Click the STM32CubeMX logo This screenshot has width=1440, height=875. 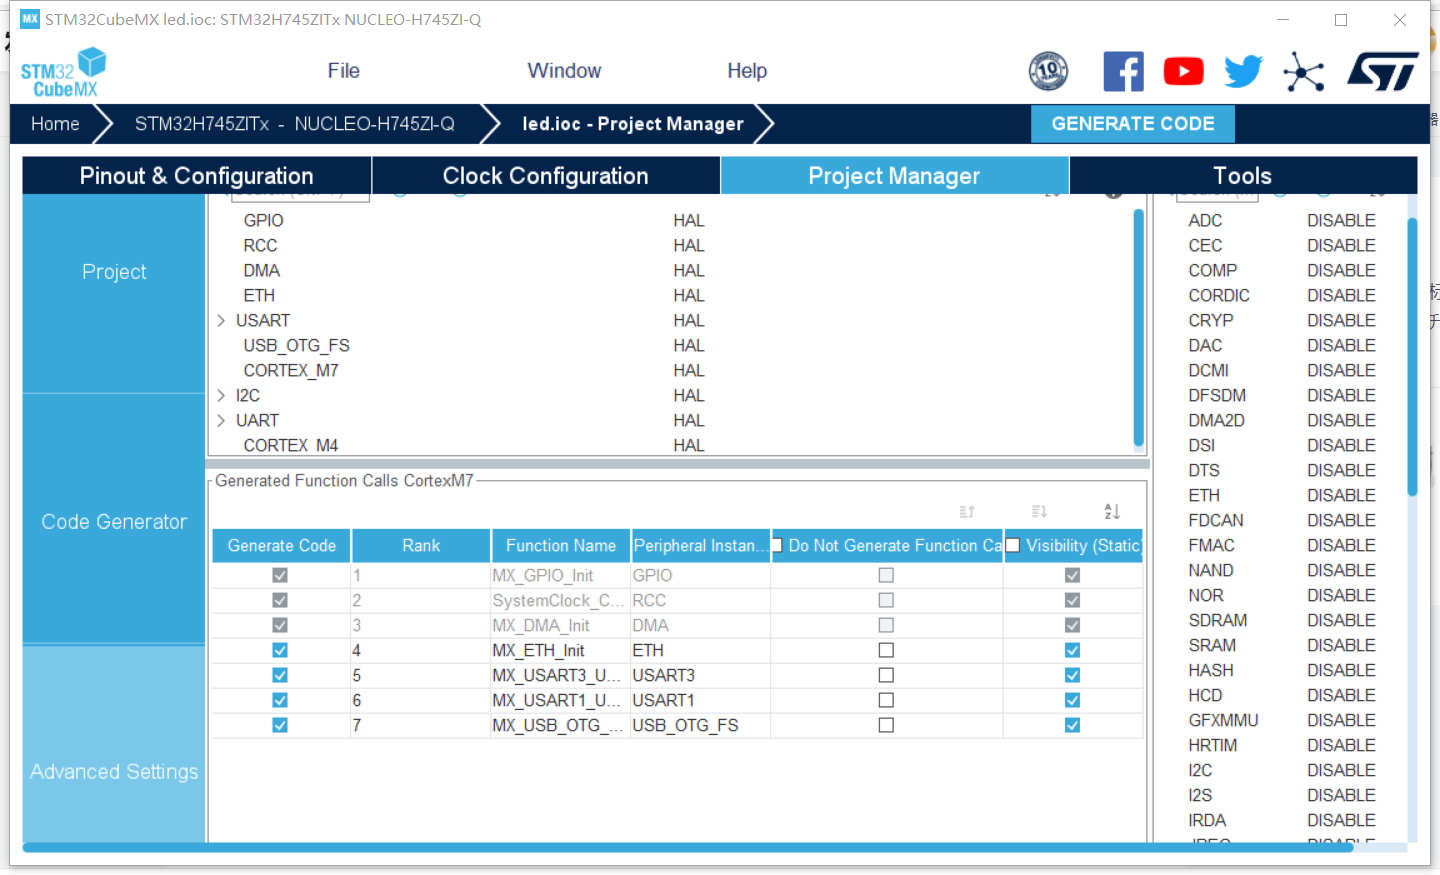pos(63,72)
